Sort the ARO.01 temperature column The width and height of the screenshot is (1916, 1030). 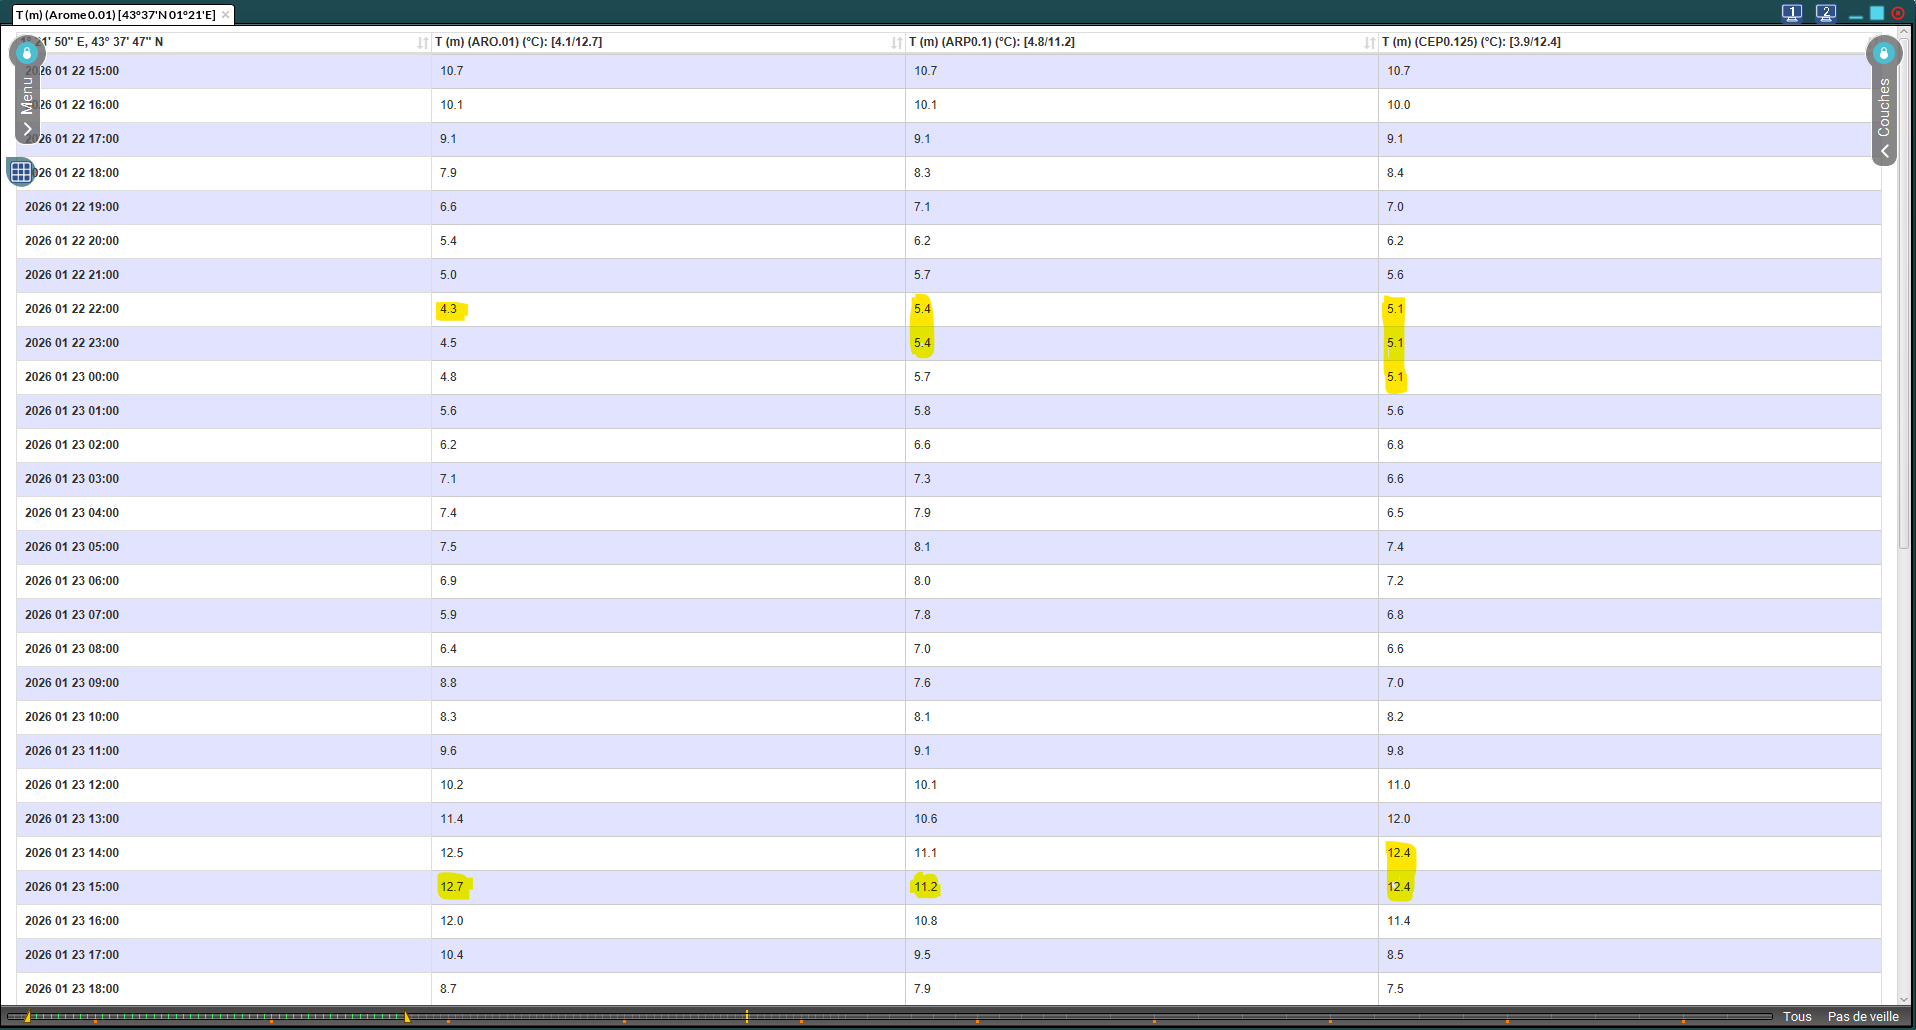pos(896,42)
